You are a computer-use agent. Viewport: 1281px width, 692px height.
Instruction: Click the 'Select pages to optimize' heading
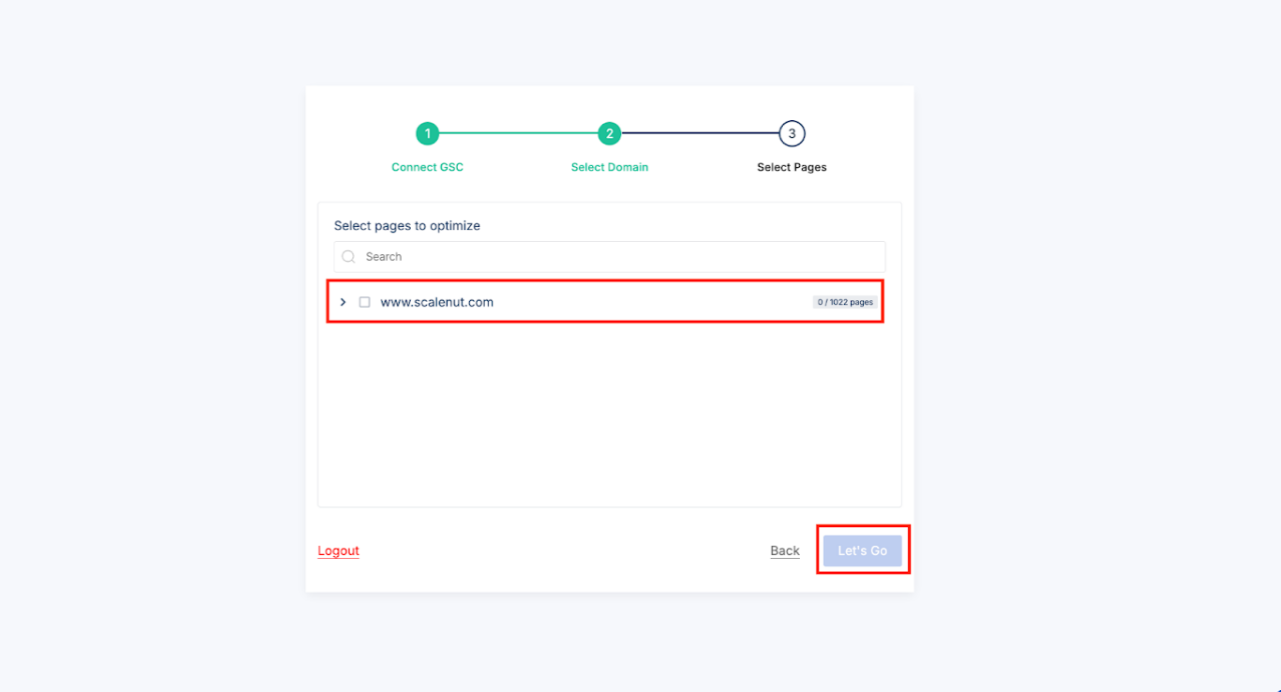coord(407,226)
